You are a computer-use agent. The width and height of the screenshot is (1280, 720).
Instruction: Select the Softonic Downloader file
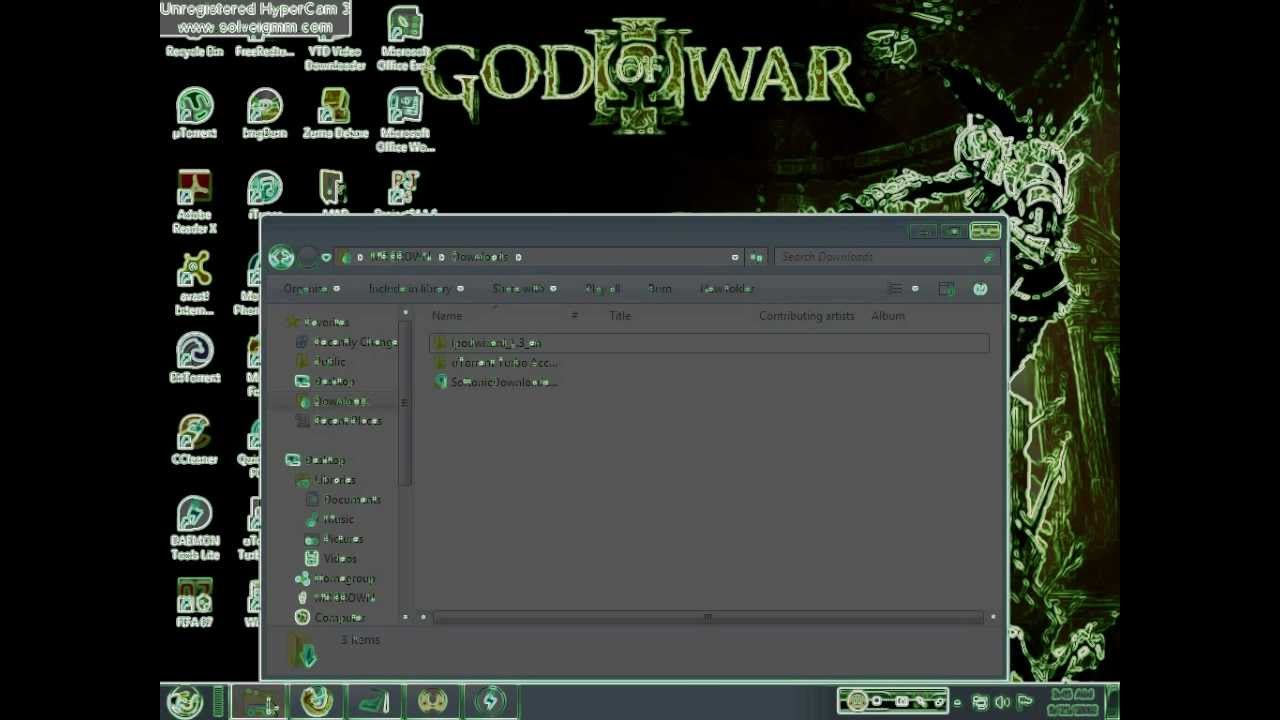click(496, 382)
